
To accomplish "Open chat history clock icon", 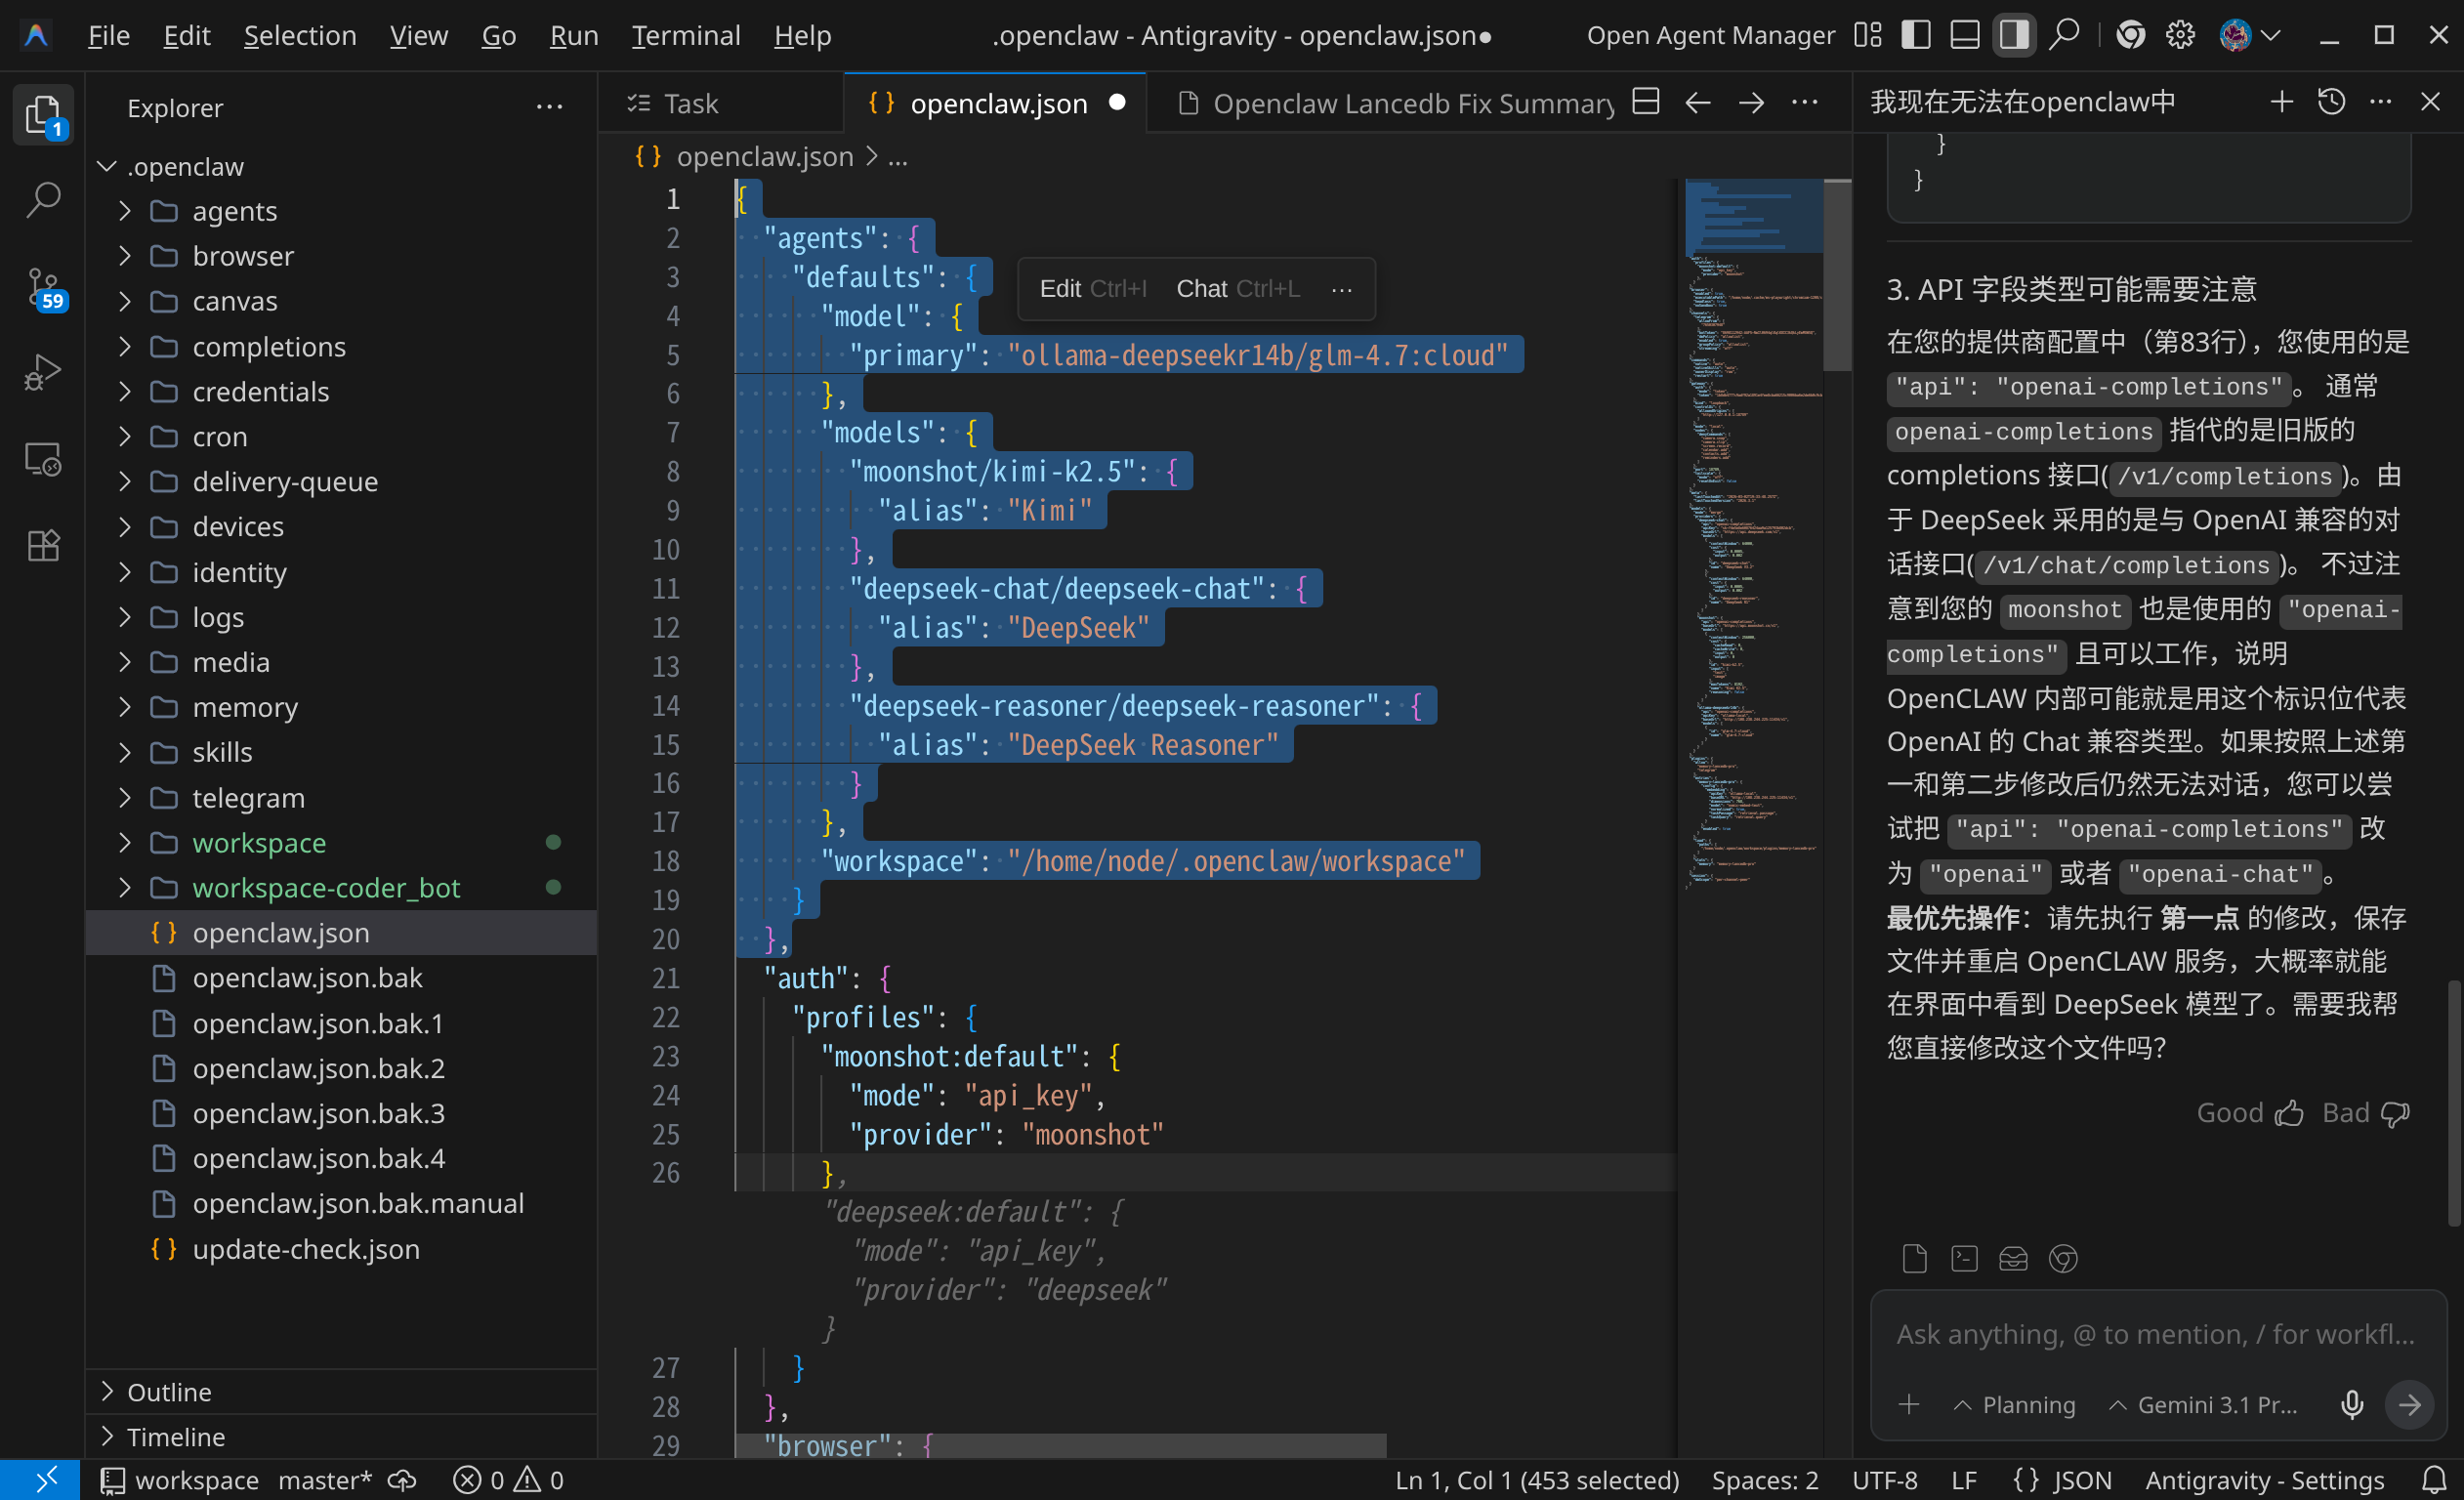I will [x=2331, y=102].
